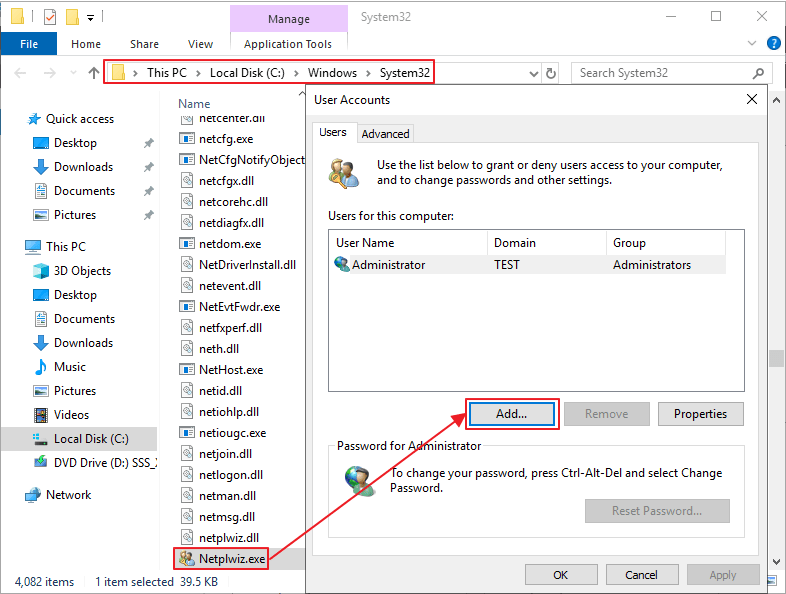Screen dimensions: 786x594
Task: Click the Explorer vertical scrollbar thumb
Action: coord(776,358)
